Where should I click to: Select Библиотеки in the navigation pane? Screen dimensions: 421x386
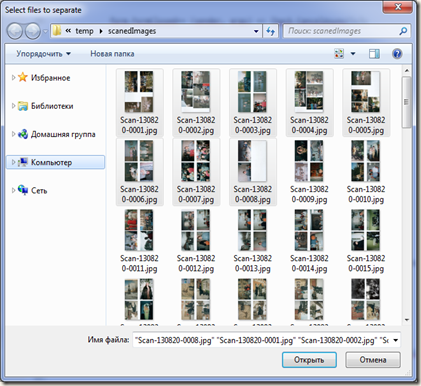[x=52, y=106]
